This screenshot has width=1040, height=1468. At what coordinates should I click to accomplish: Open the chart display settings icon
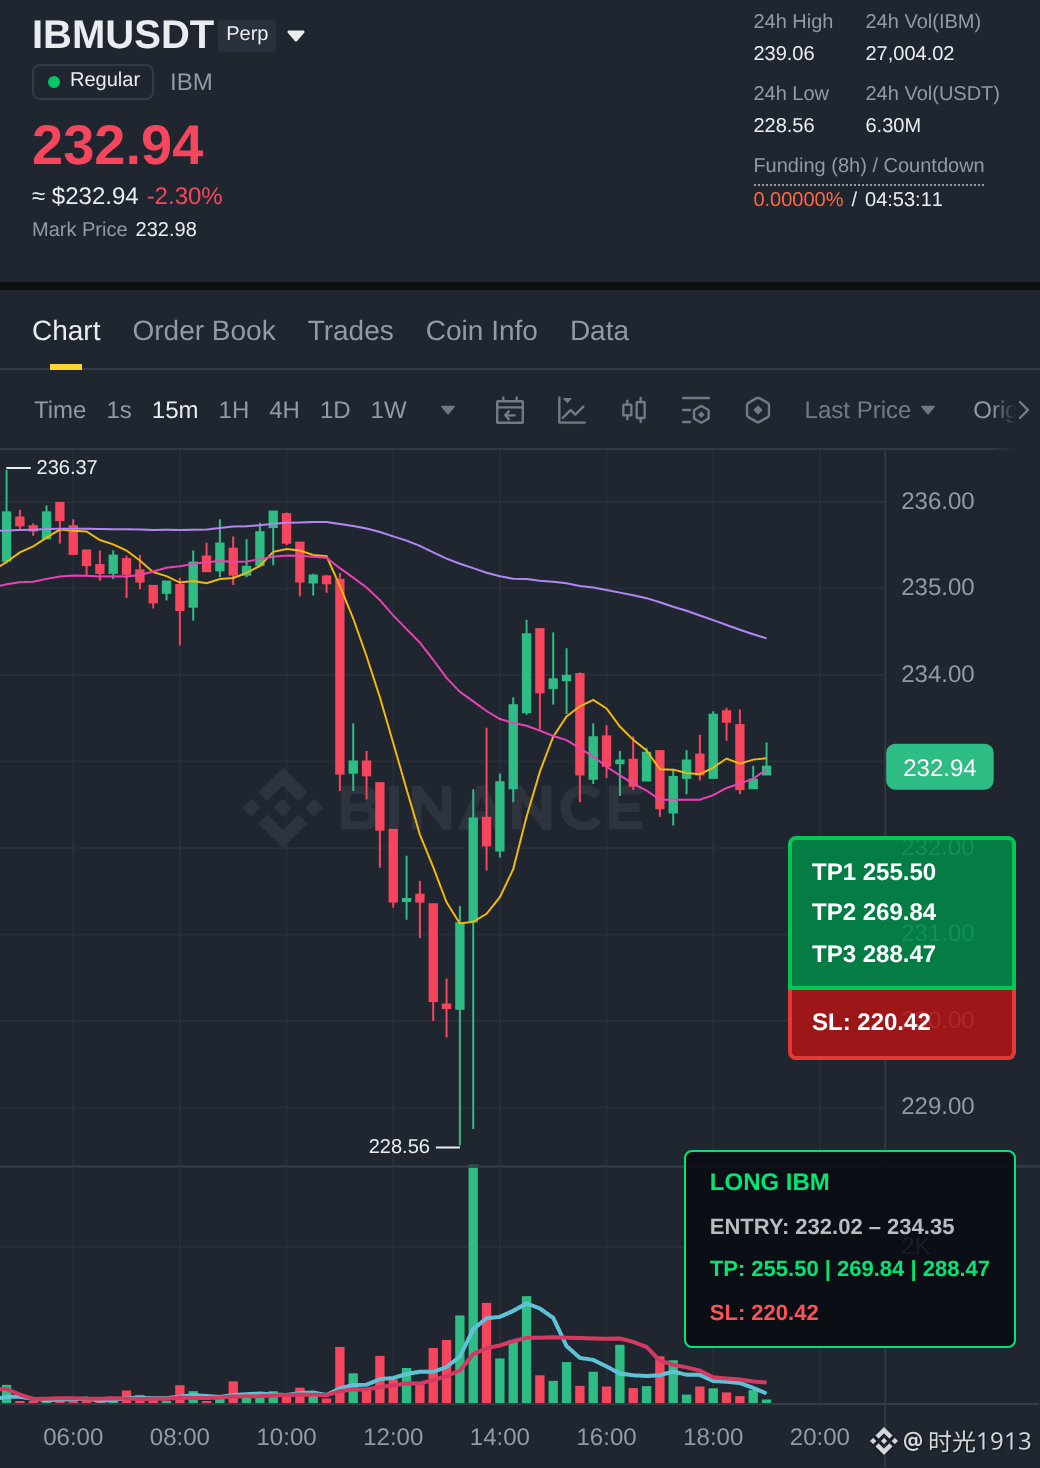(x=696, y=410)
